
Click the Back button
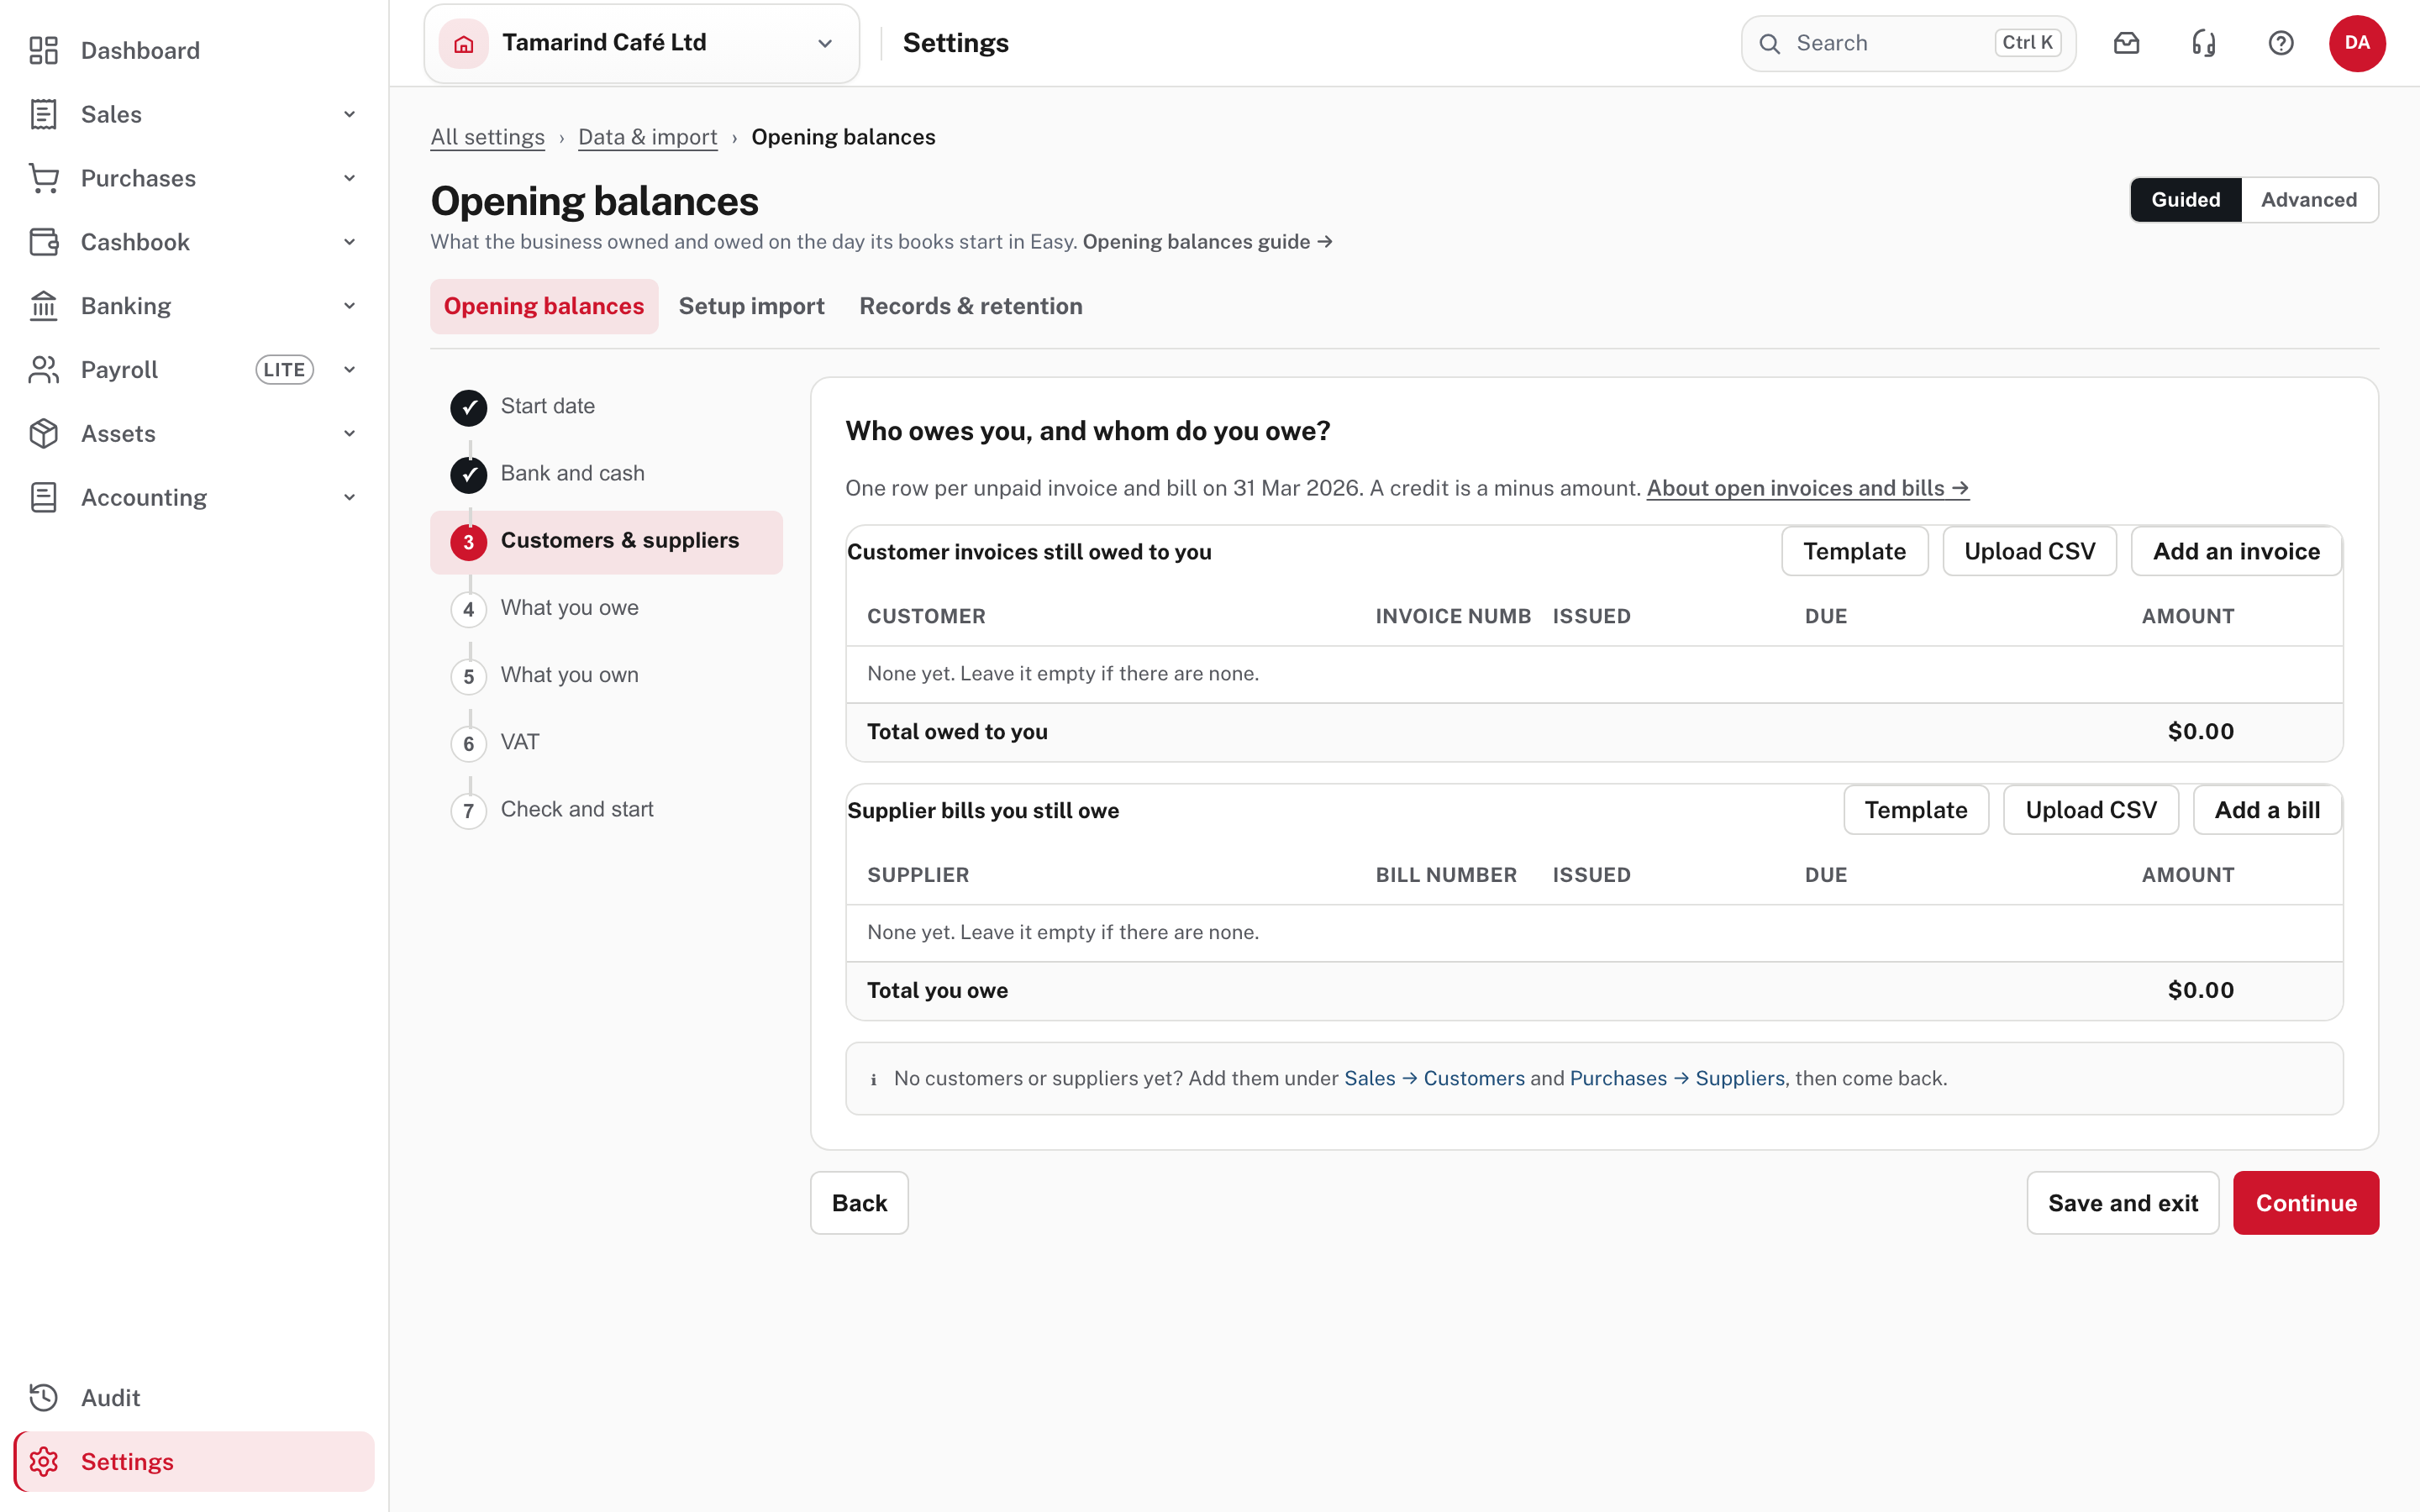point(859,1203)
